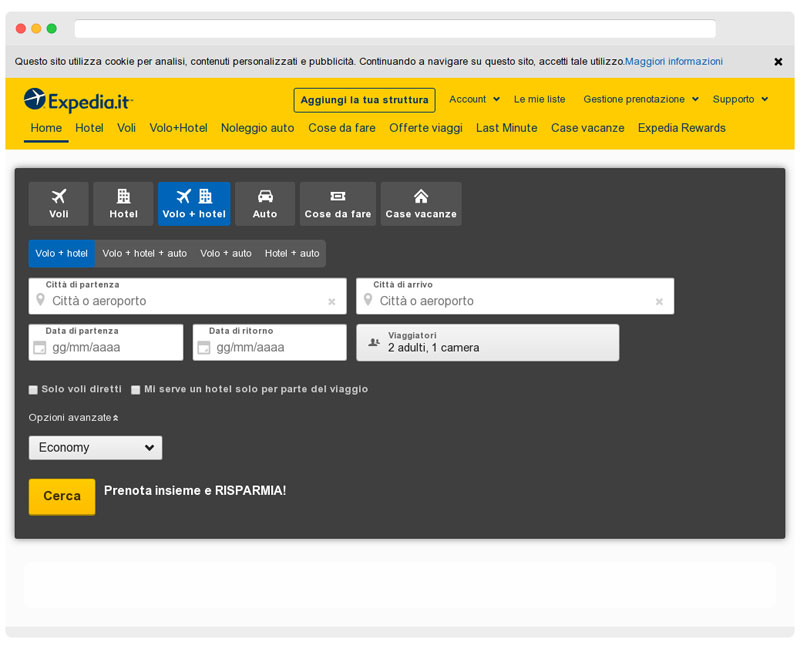The image size is (800, 649).
Task: Open the Maggiori informazioni link
Action: coord(674,62)
